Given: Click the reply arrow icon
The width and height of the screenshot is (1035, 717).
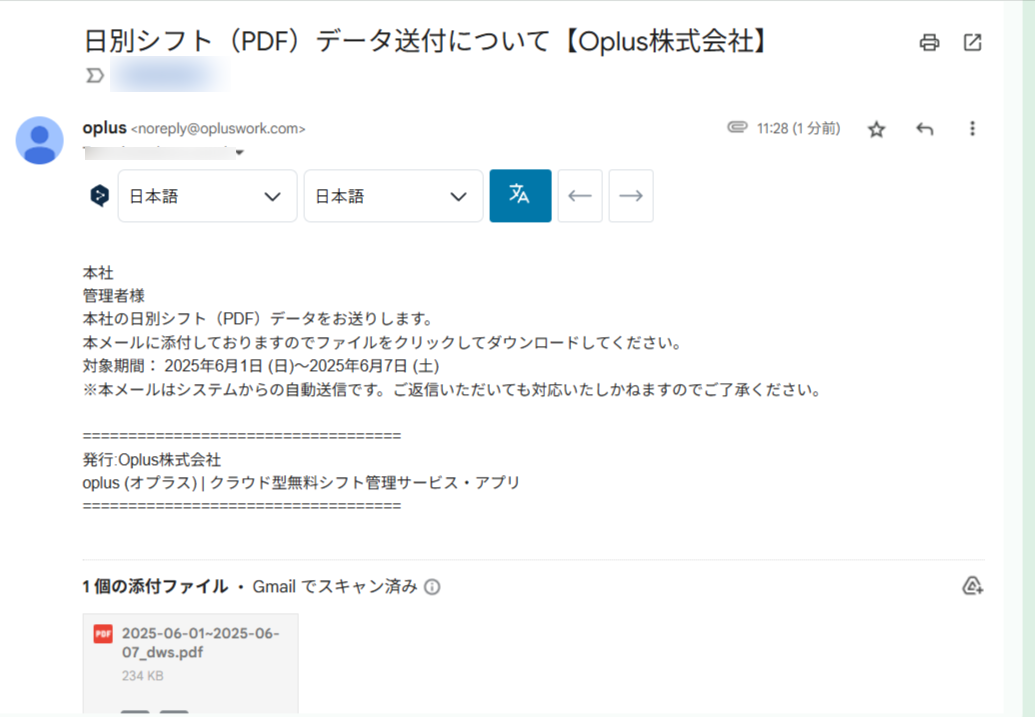Looking at the screenshot, I should pos(925,129).
